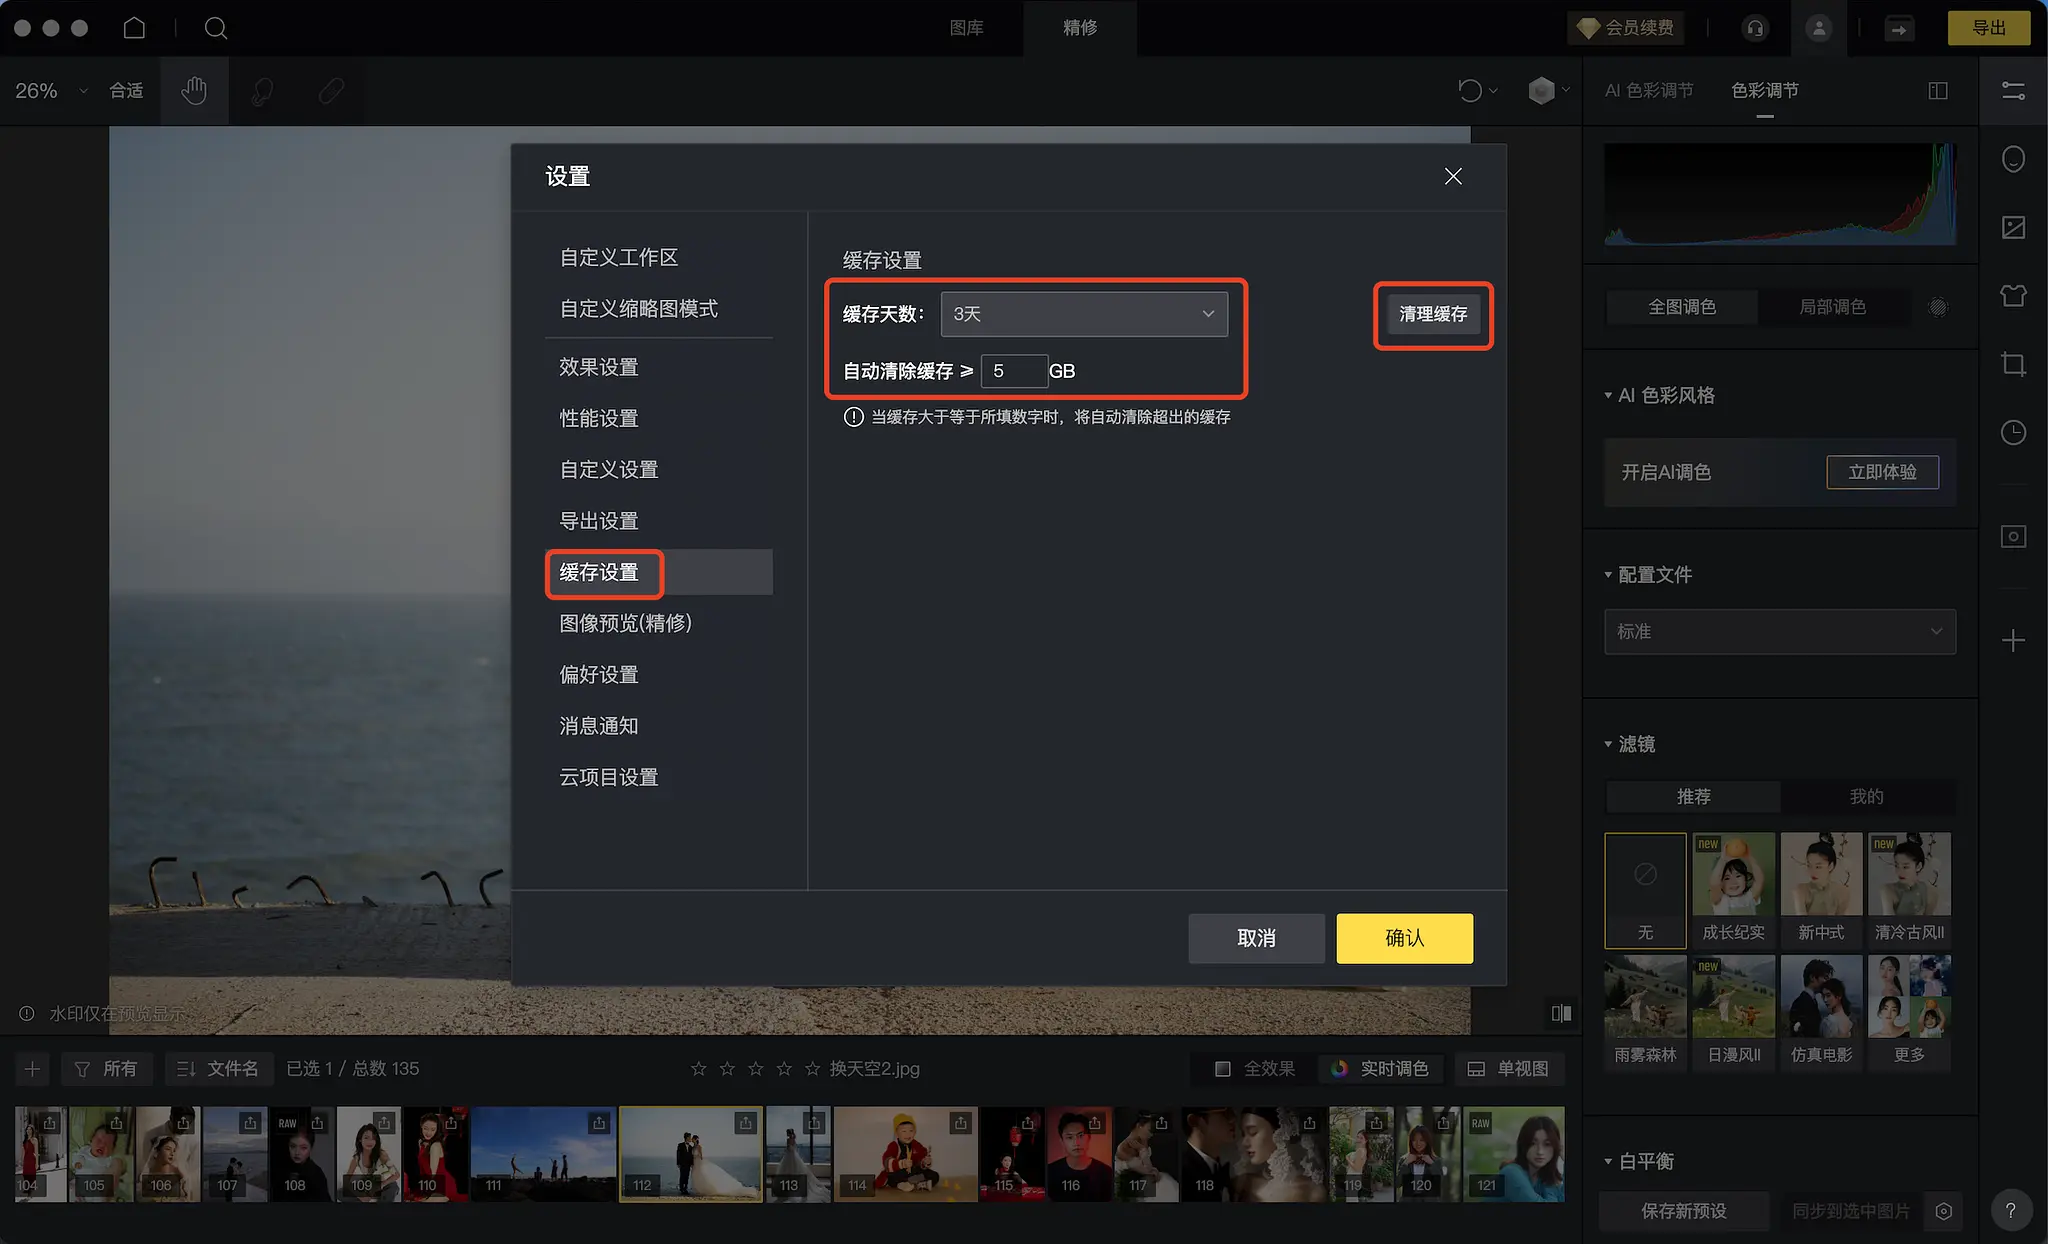This screenshot has height=1244, width=2048.
Task: Click the customer support headset icon
Action: click(1755, 28)
